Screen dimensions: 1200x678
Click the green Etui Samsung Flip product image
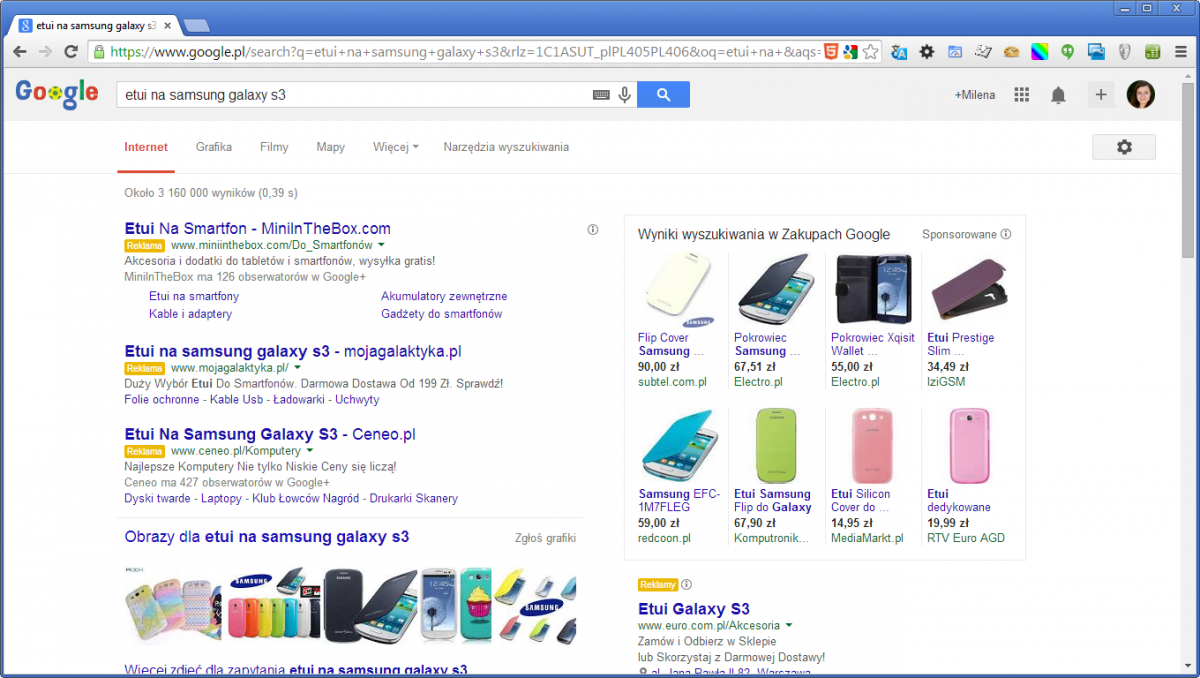point(776,446)
